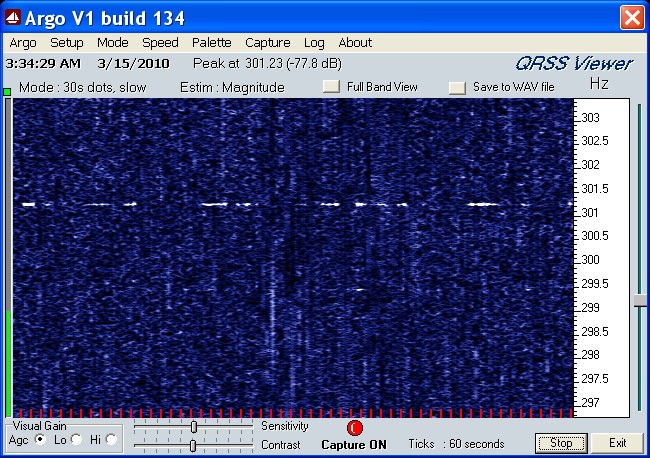The height and width of the screenshot is (458, 650).
Task: Open the Speed menu
Action: [160, 43]
